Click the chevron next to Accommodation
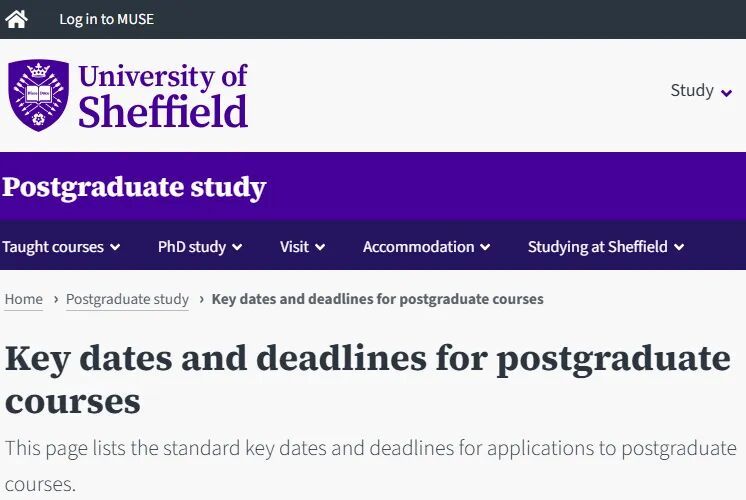 point(485,247)
